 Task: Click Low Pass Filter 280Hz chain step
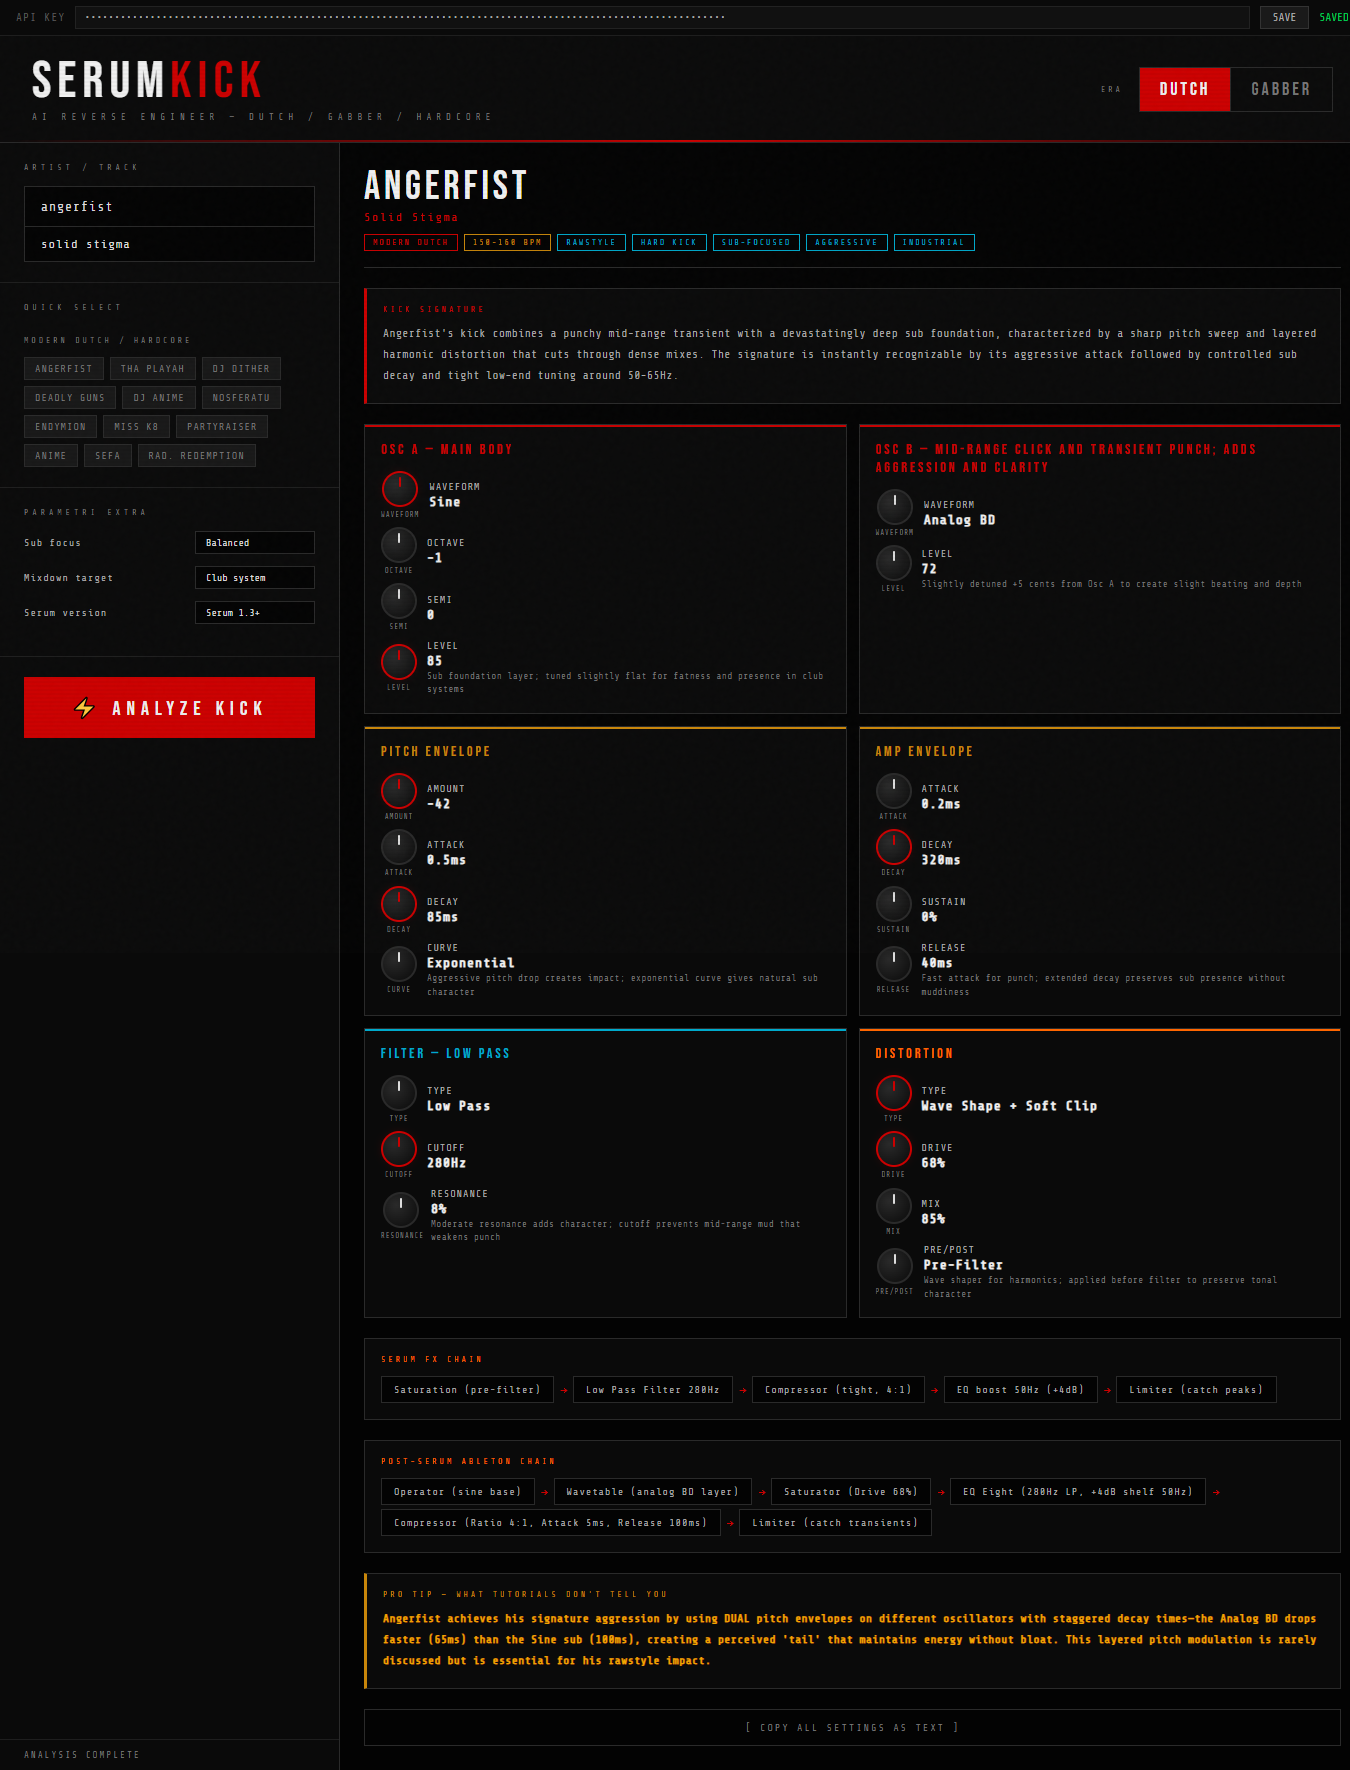click(x=653, y=1390)
